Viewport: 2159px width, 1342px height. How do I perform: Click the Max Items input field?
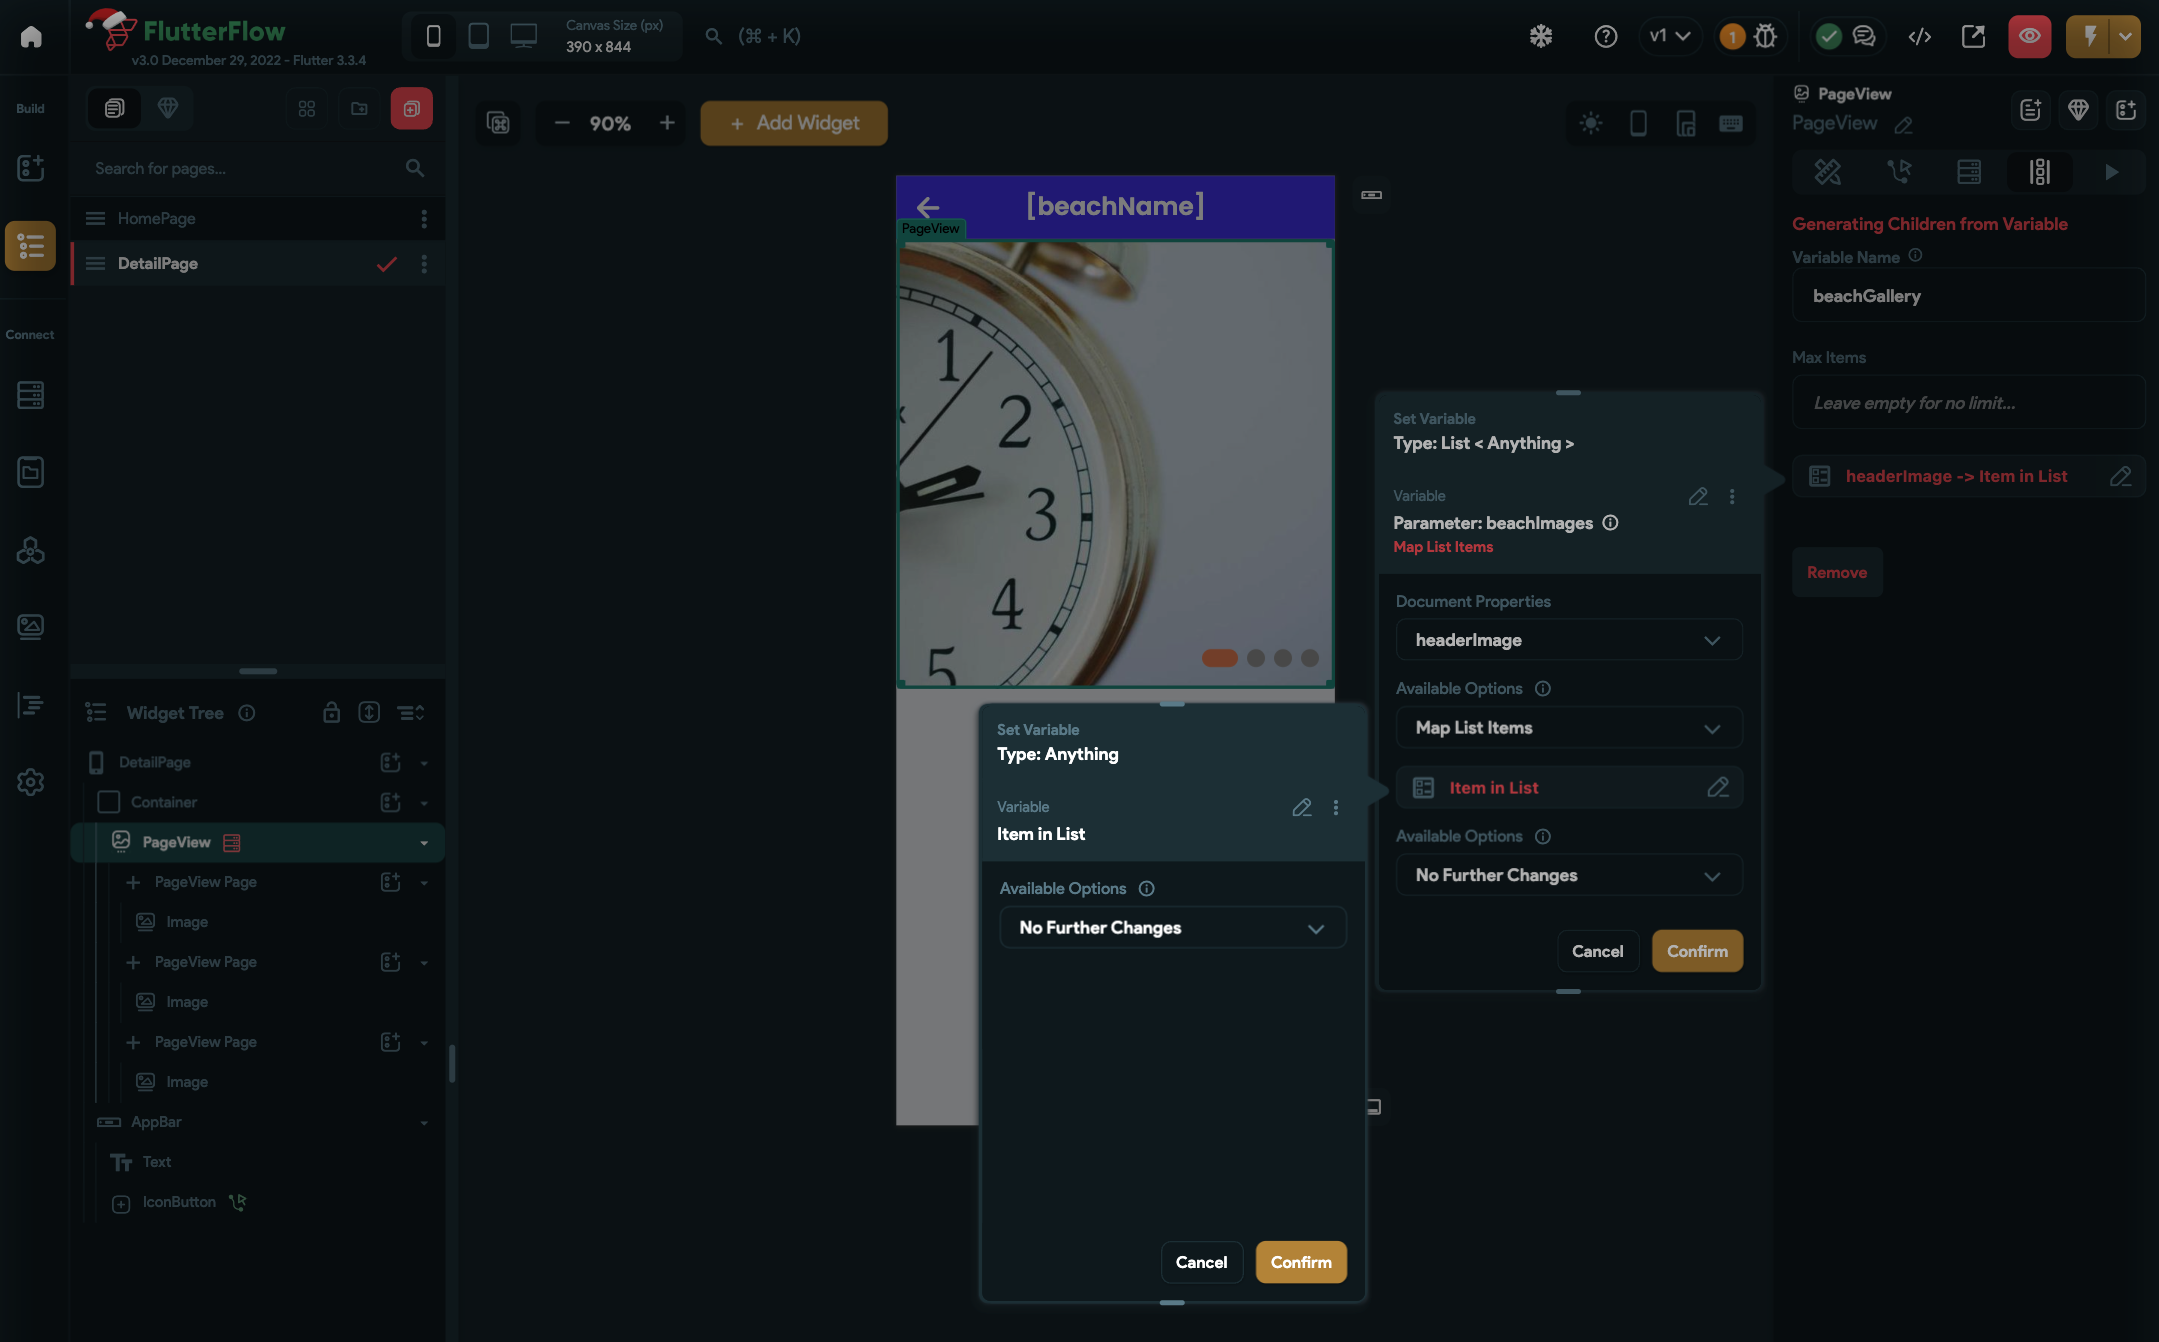pyautogui.click(x=1967, y=403)
